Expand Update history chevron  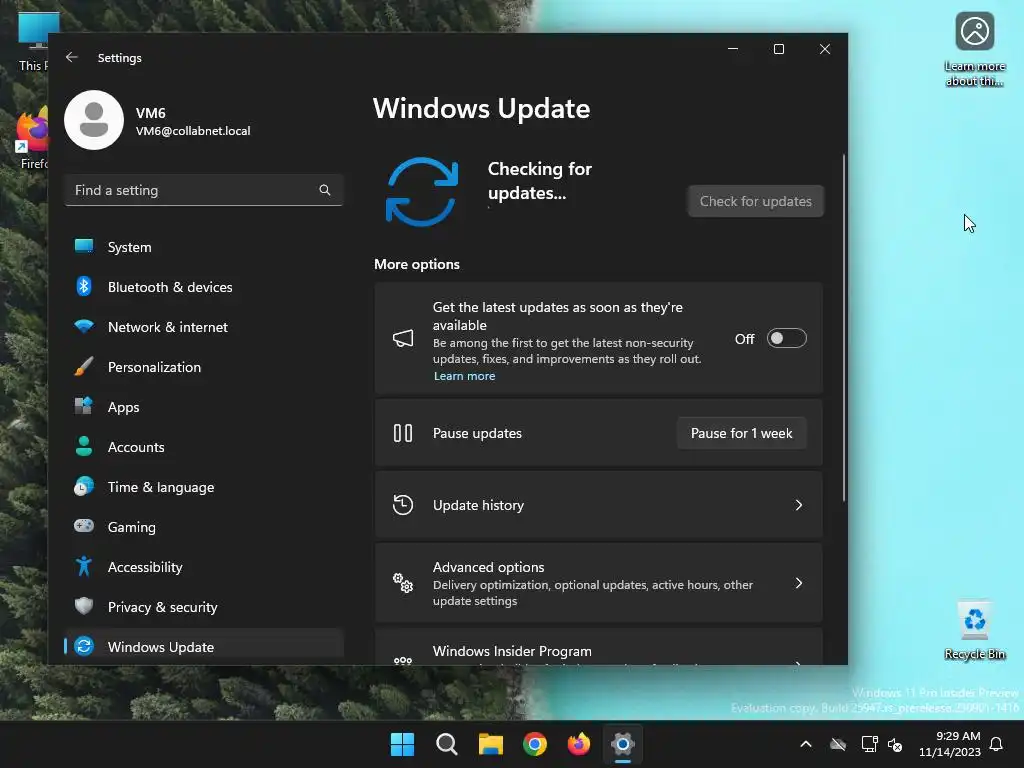point(799,505)
